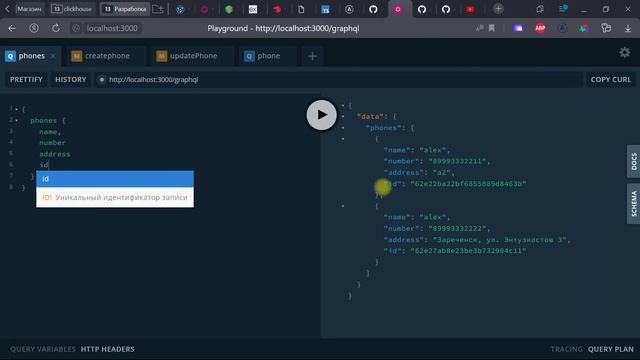Open the TRACING panel
640x360 pixels.
(567, 349)
